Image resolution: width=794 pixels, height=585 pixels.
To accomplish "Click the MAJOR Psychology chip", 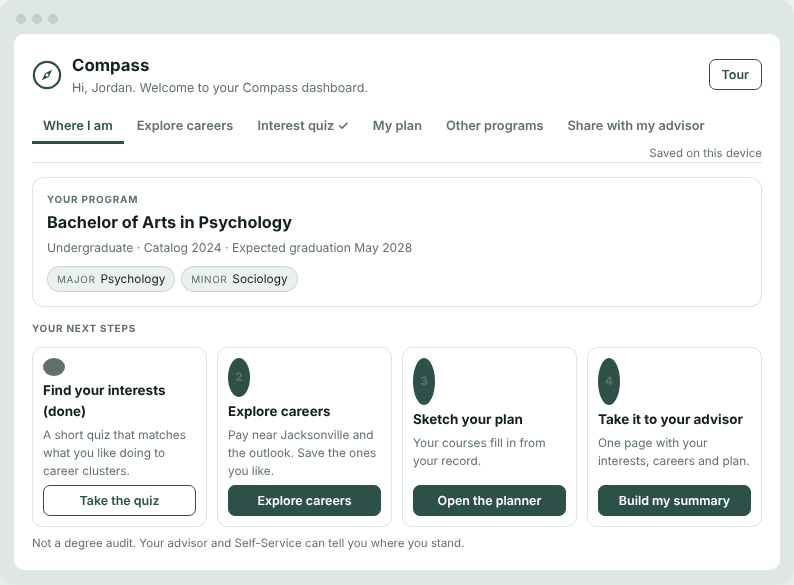I will (111, 279).
